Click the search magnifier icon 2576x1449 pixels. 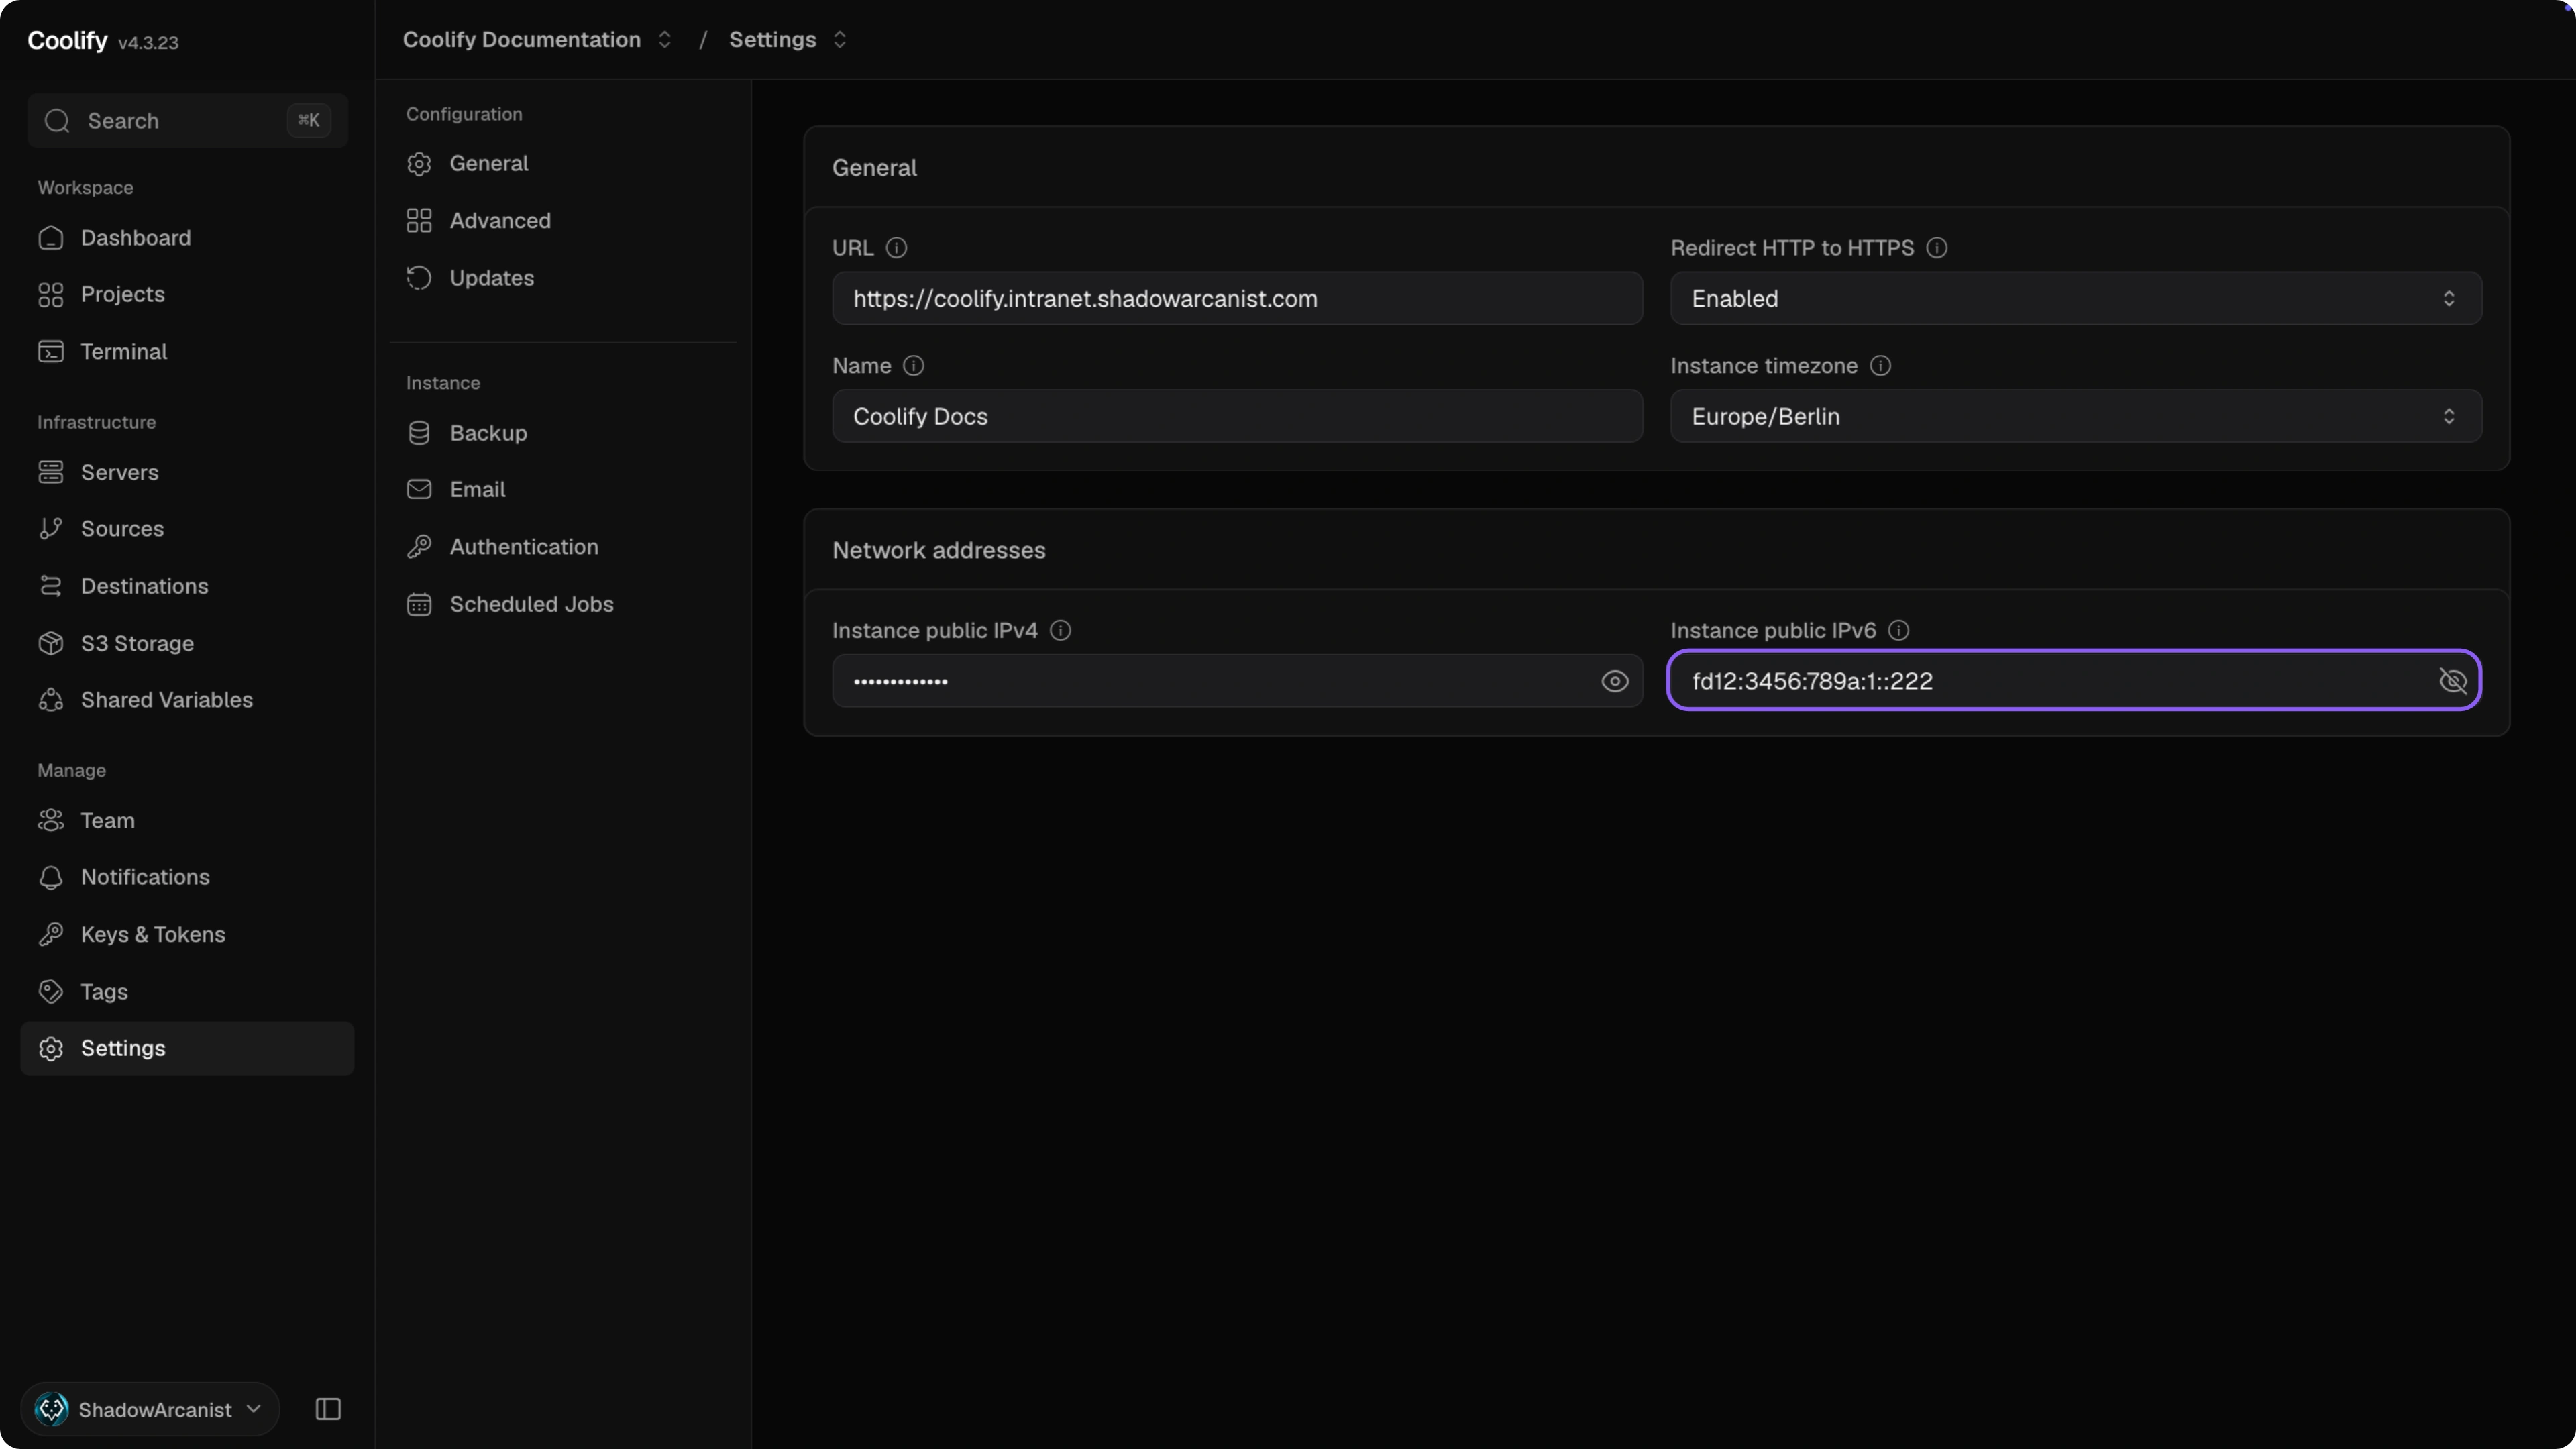[x=57, y=121]
